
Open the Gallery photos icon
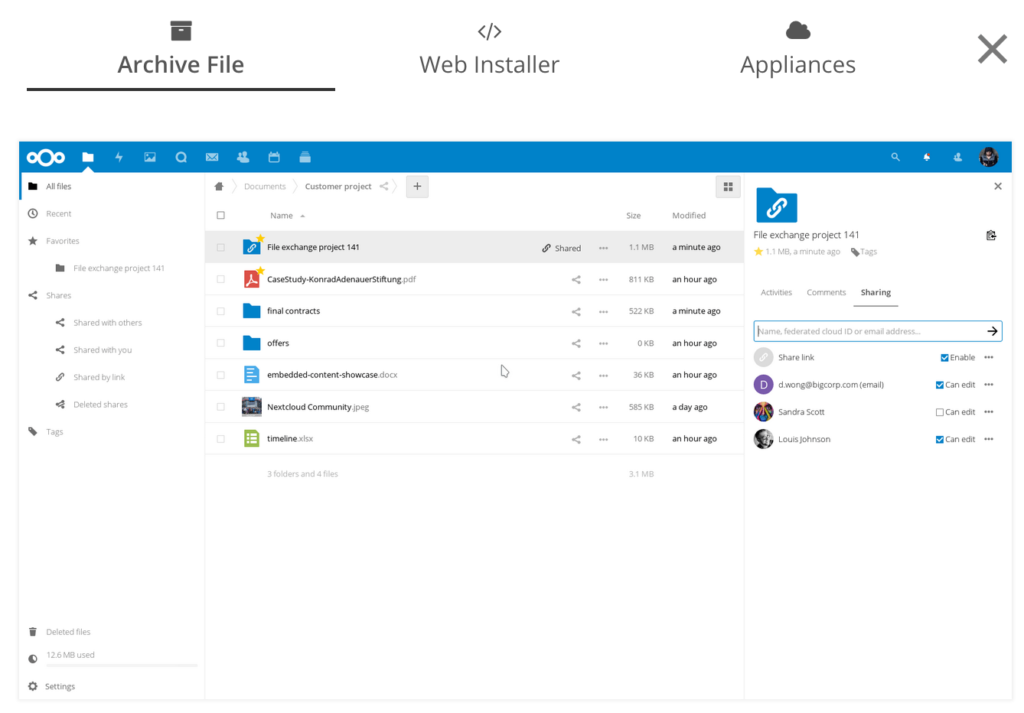pyautogui.click(x=150, y=157)
